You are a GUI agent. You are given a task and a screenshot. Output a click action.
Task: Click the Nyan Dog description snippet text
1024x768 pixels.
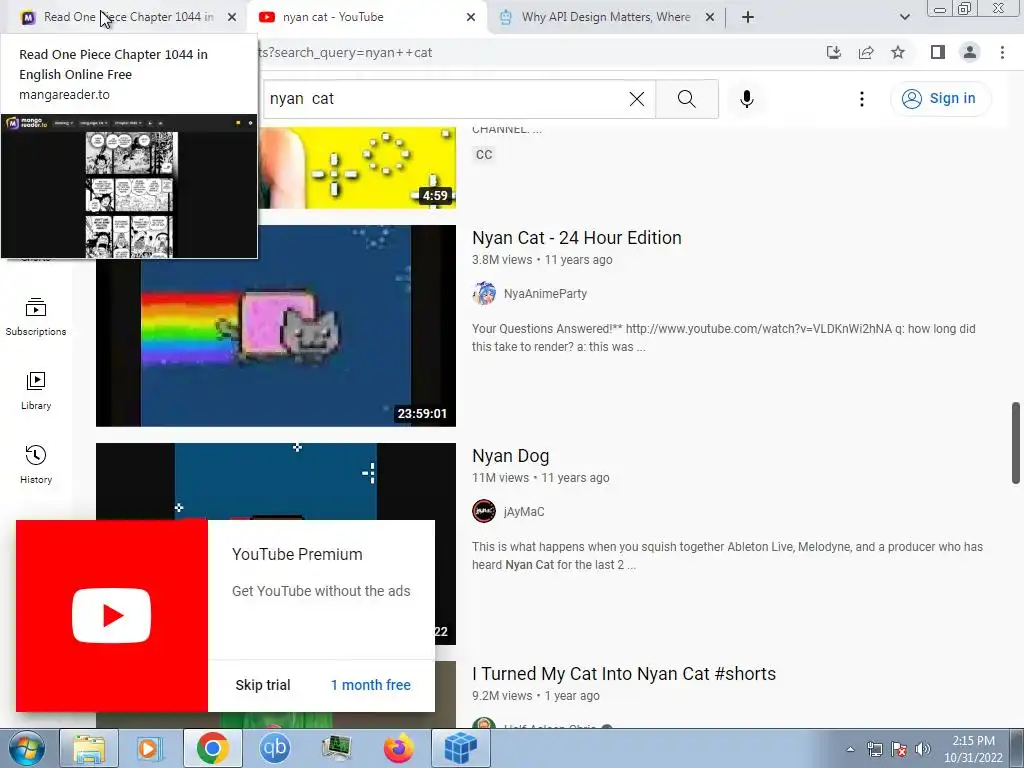[728, 556]
